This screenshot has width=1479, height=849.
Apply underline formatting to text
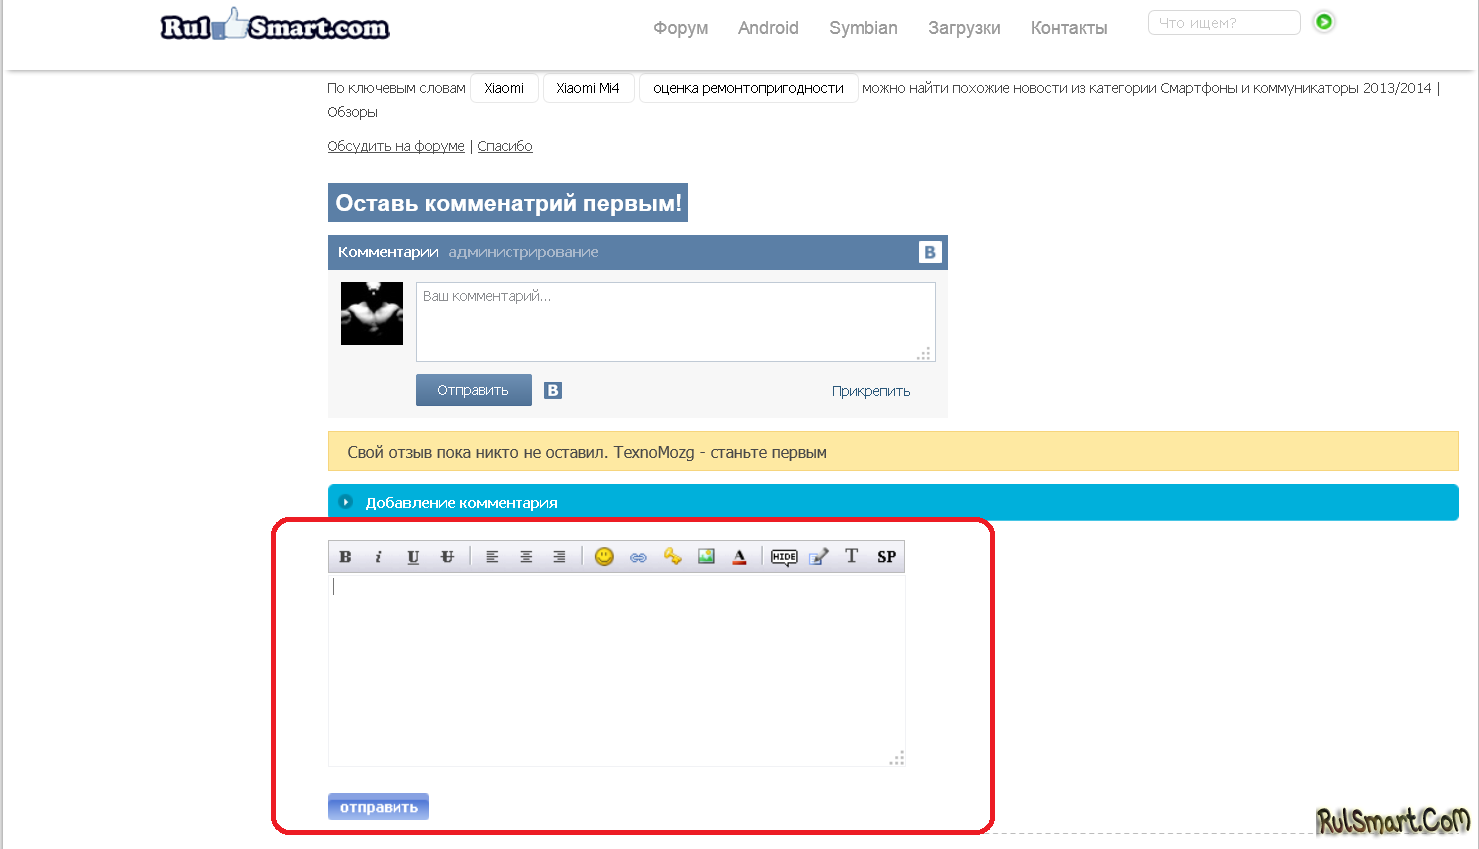click(413, 557)
